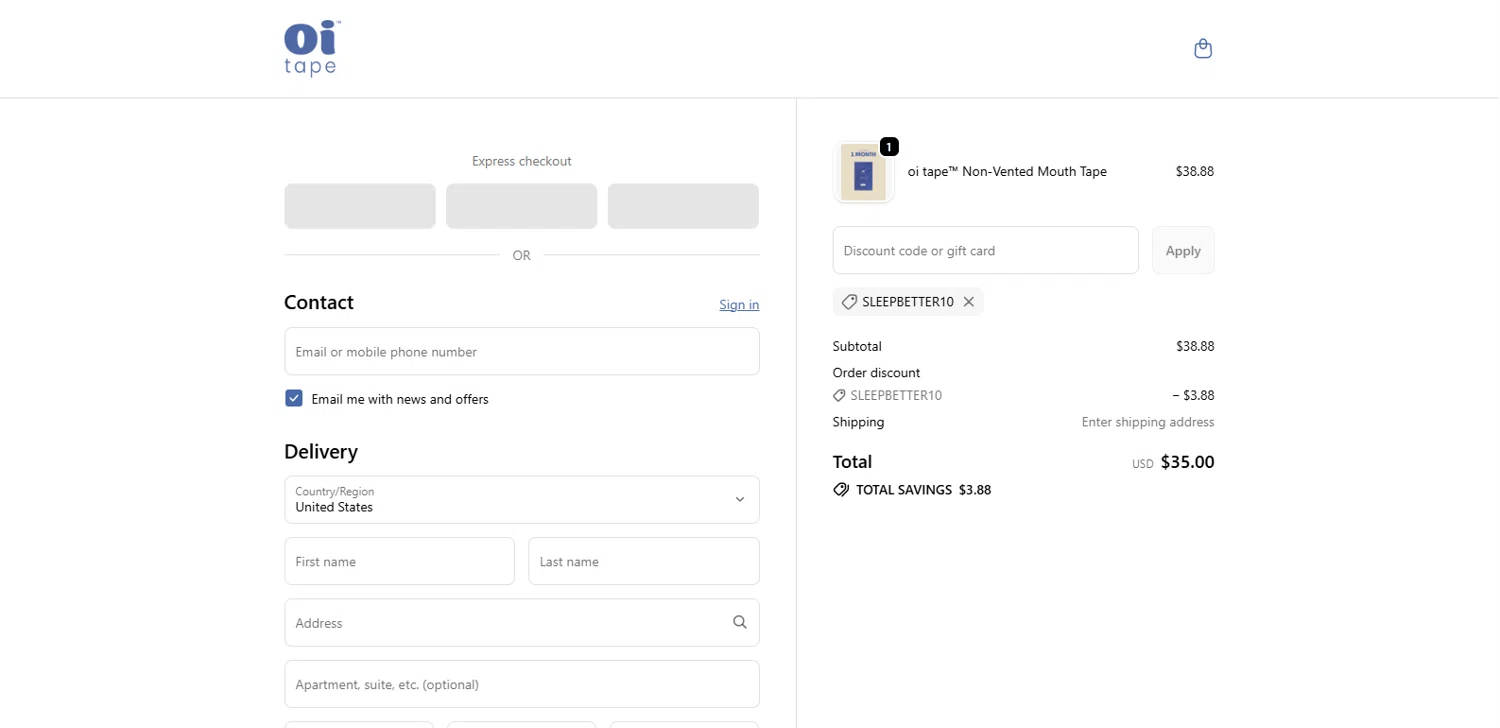
Task: Click the tag icon beside TOTAL SAVINGS
Action: [x=841, y=490]
